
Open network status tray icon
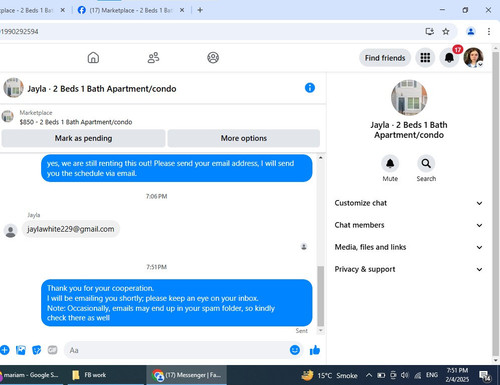point(418,375)
